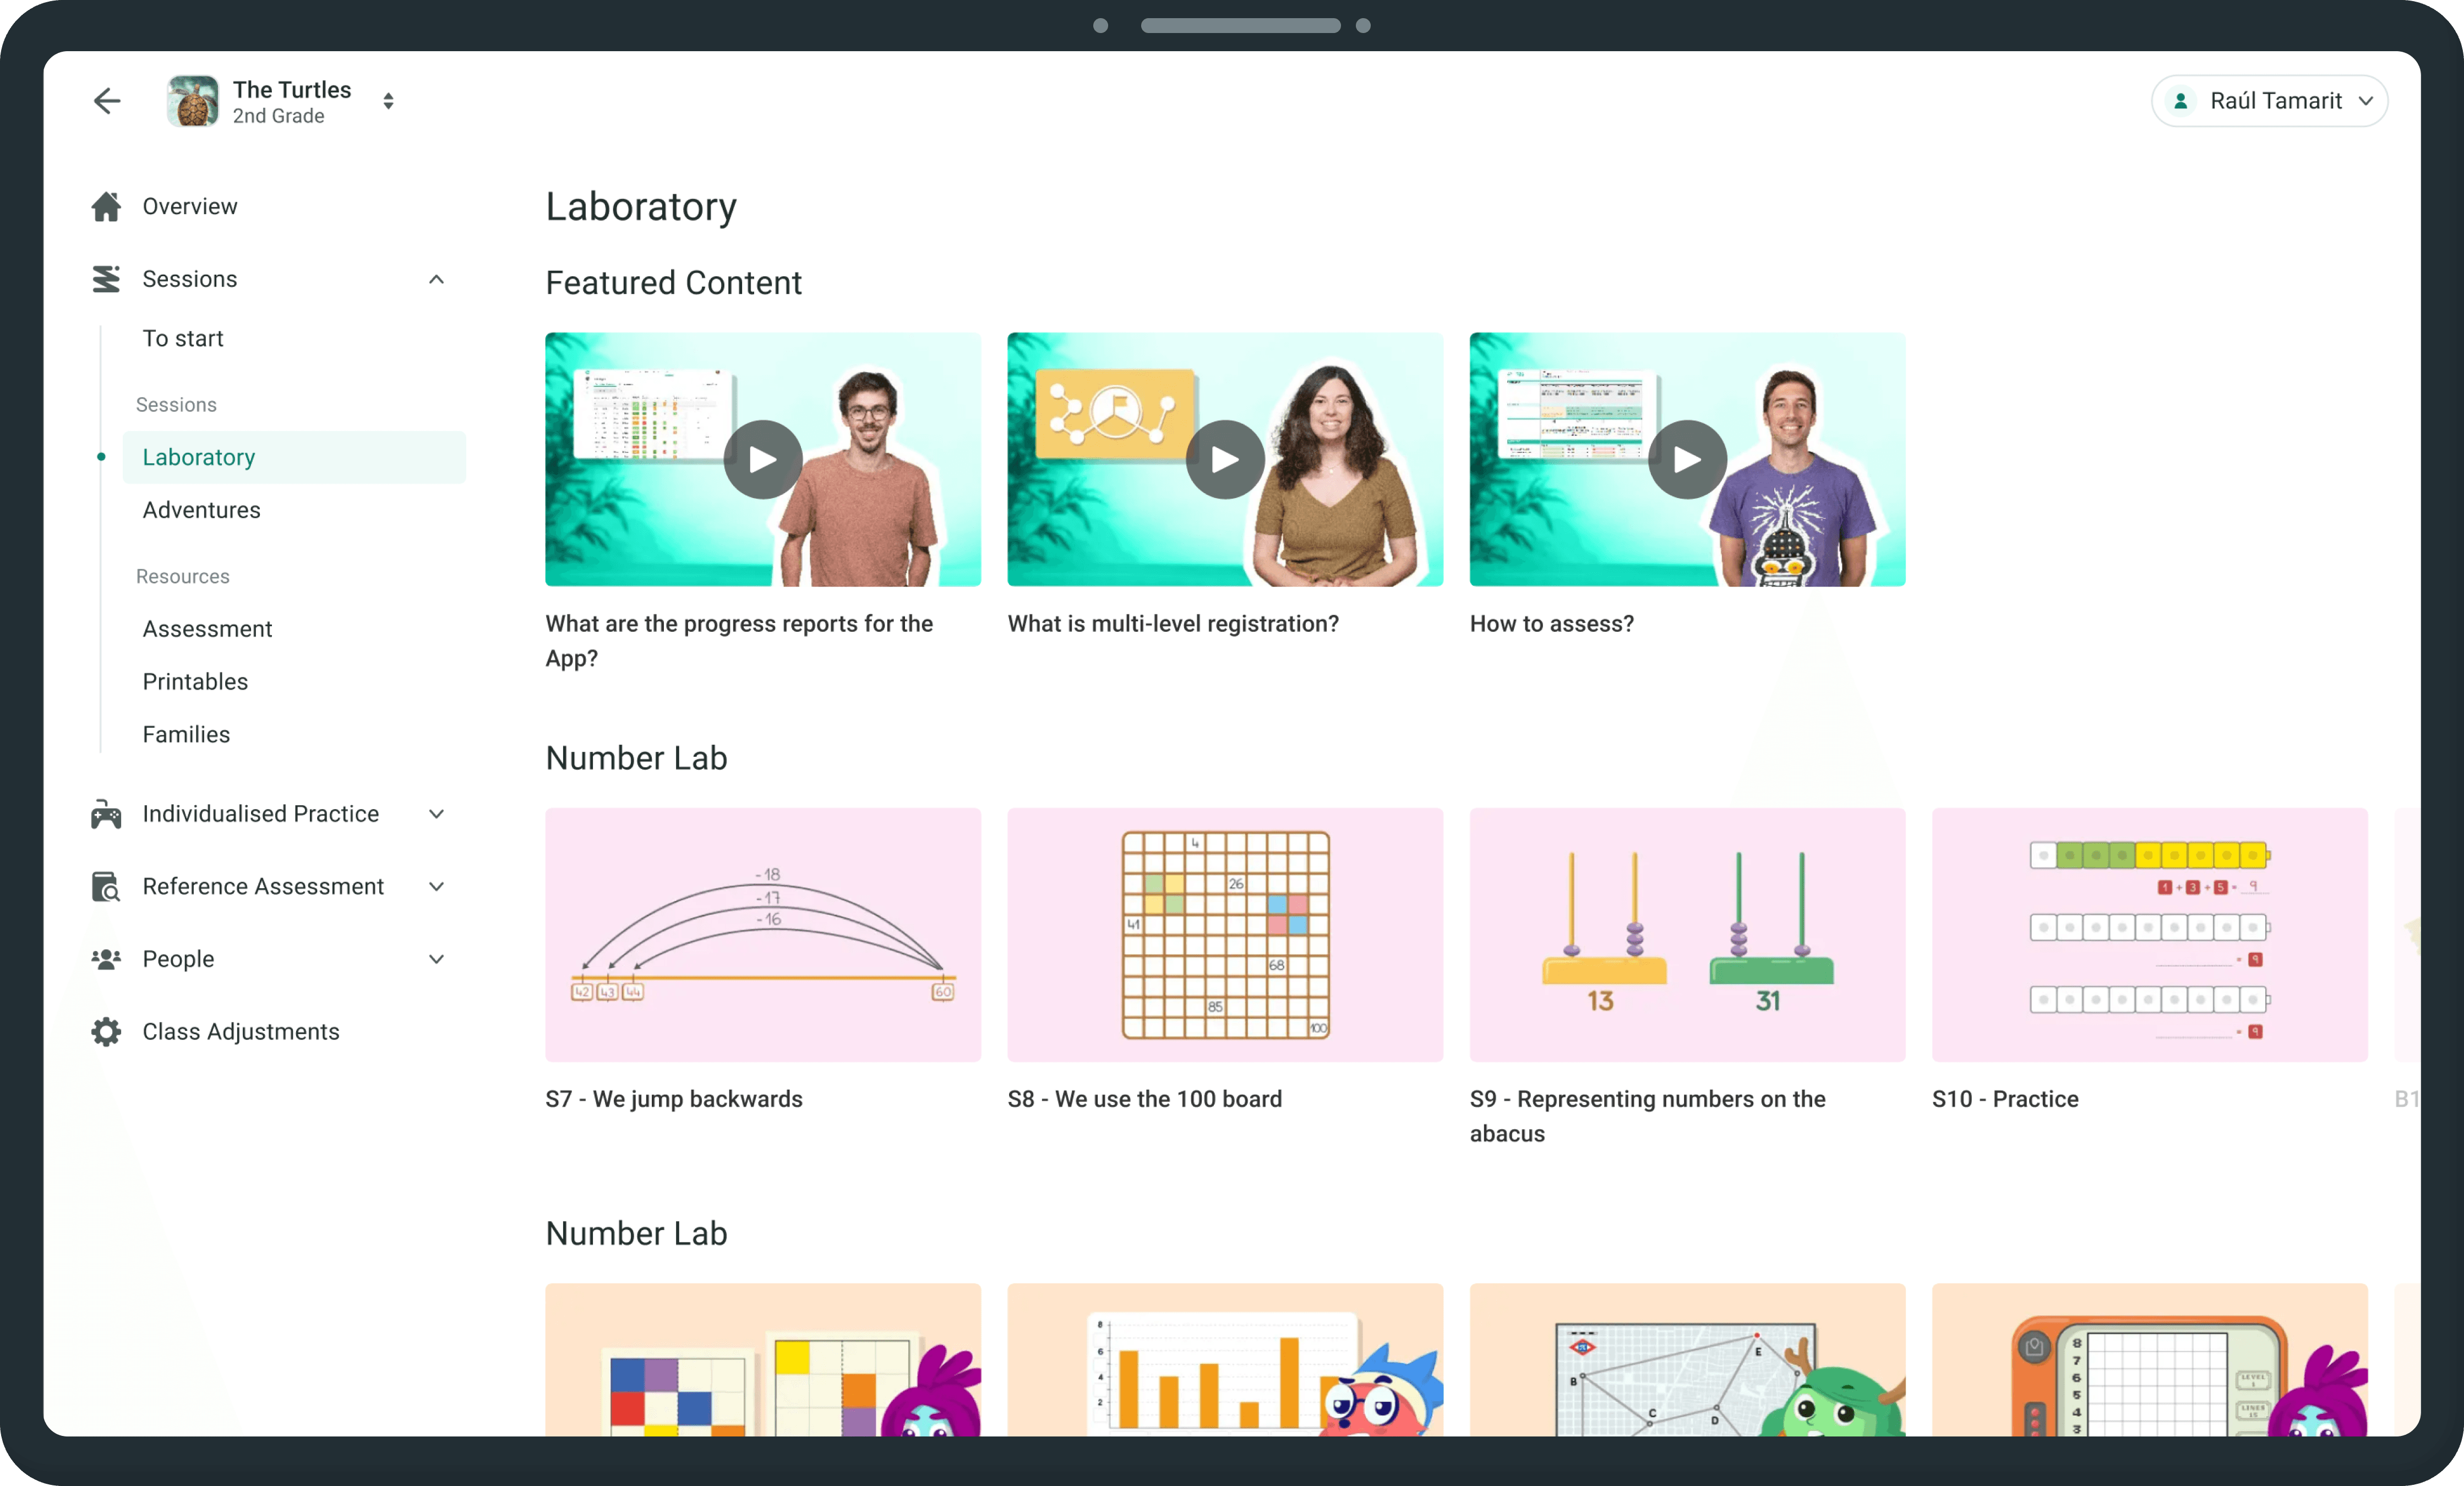Viewport: 2464px width, 1486px height.
Task: Click the Class Adjustments gear icon
Action: 106,1032
